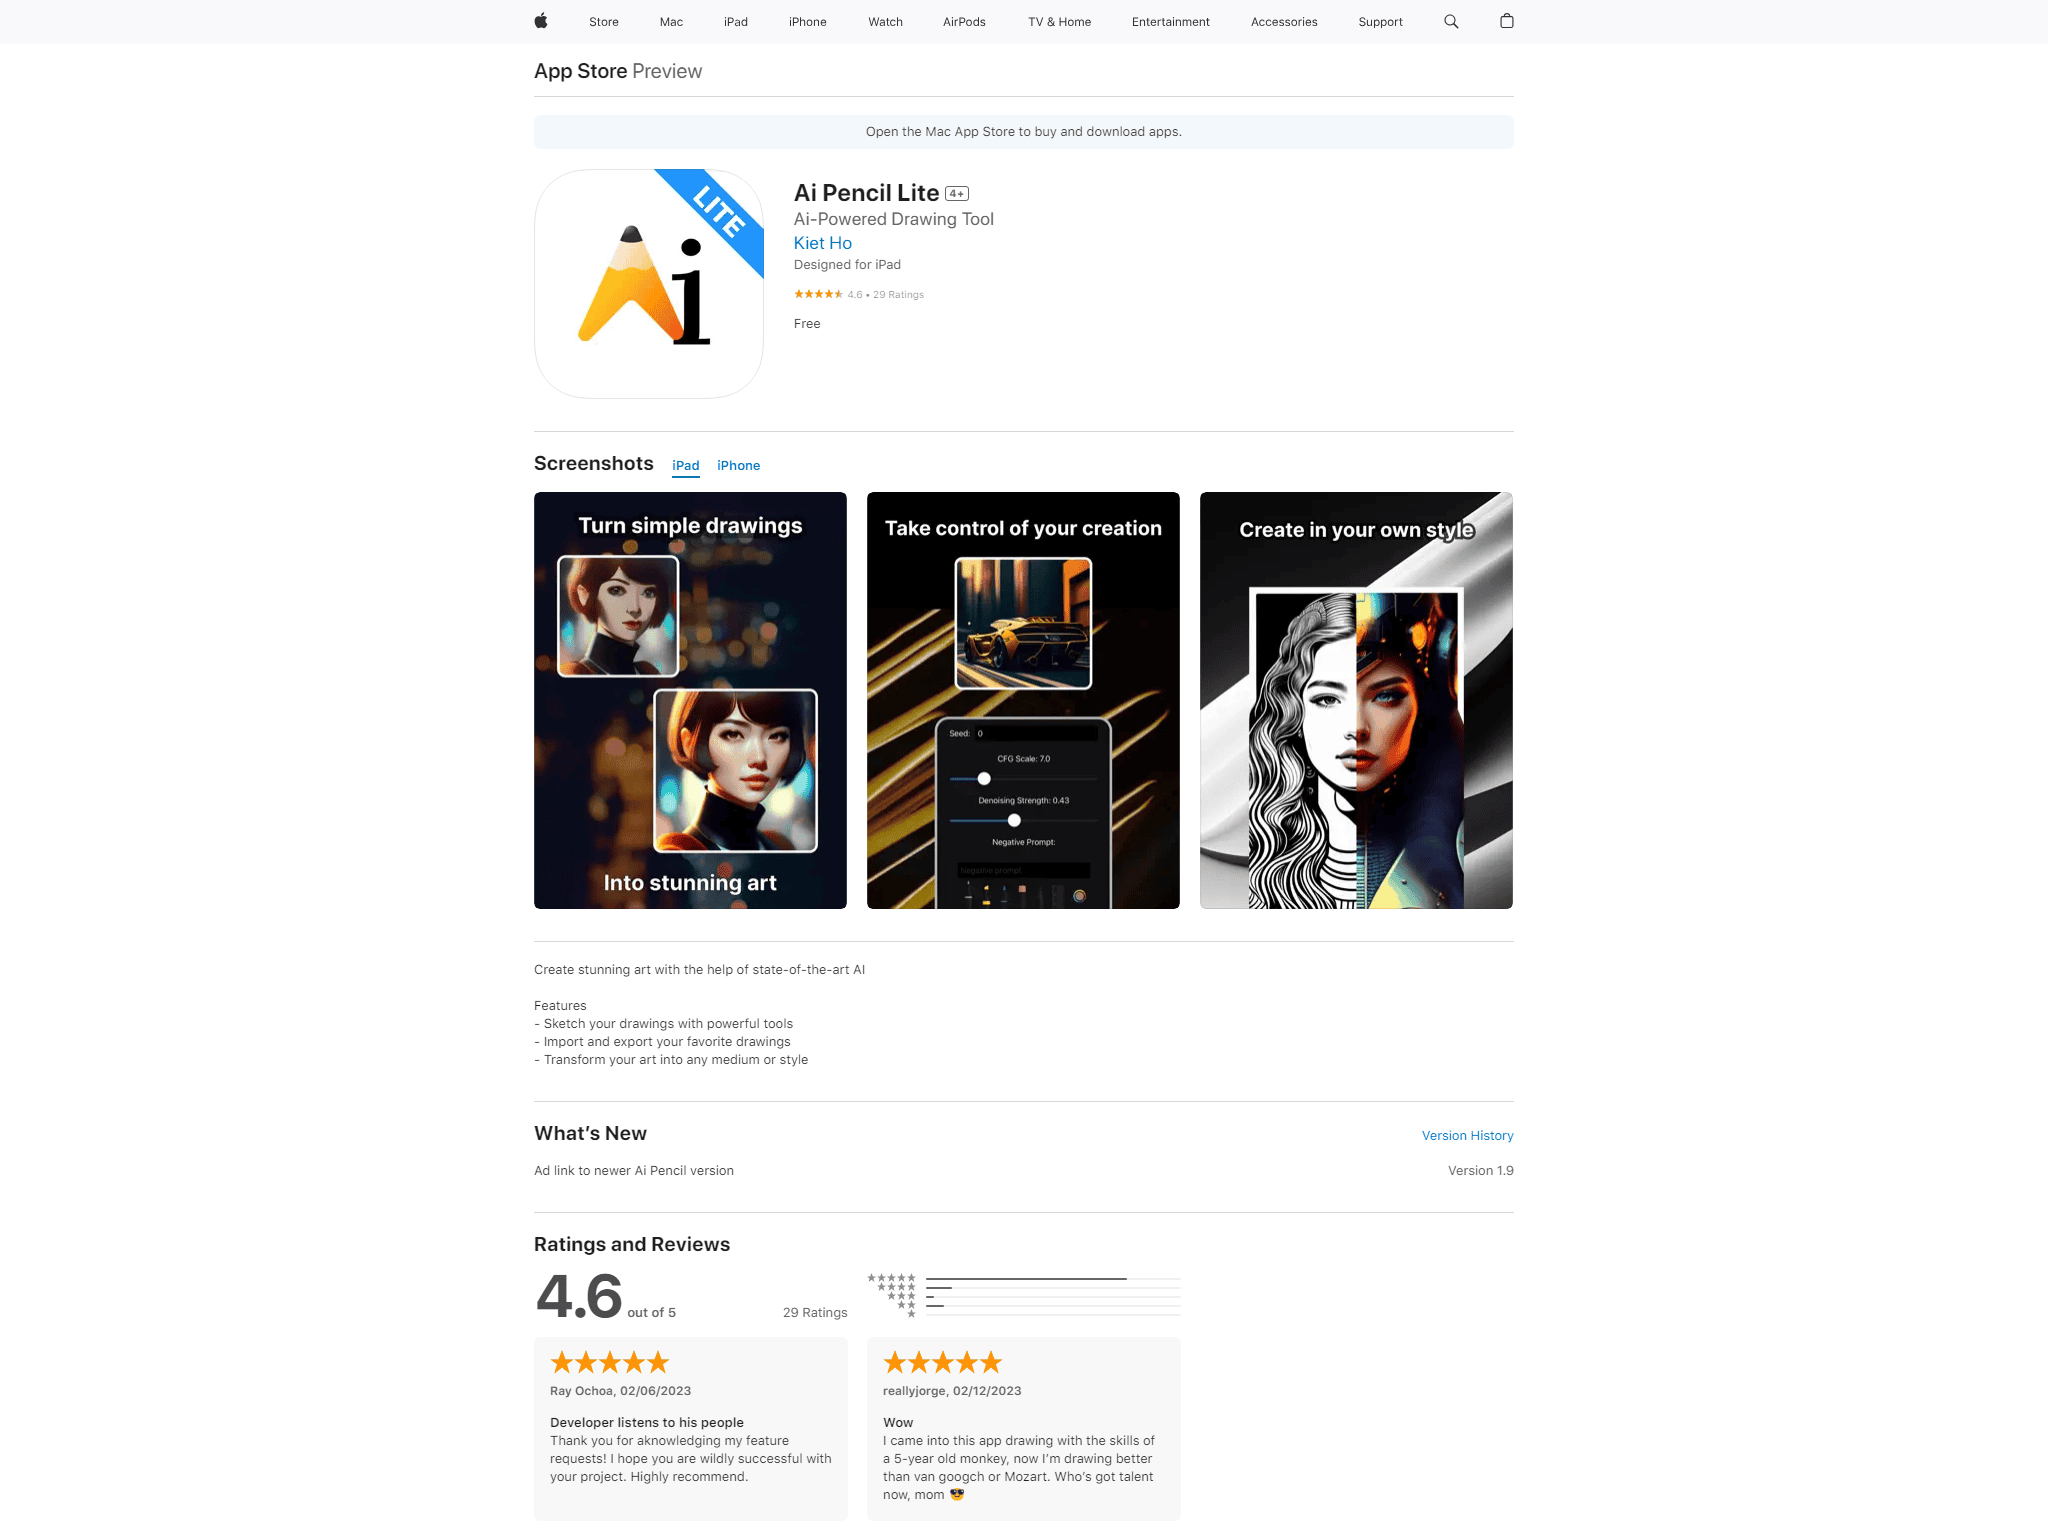Screen dimensions: 2048x1536
Task: Click App Store Preview heading link
Action: (x=618, y=71)
